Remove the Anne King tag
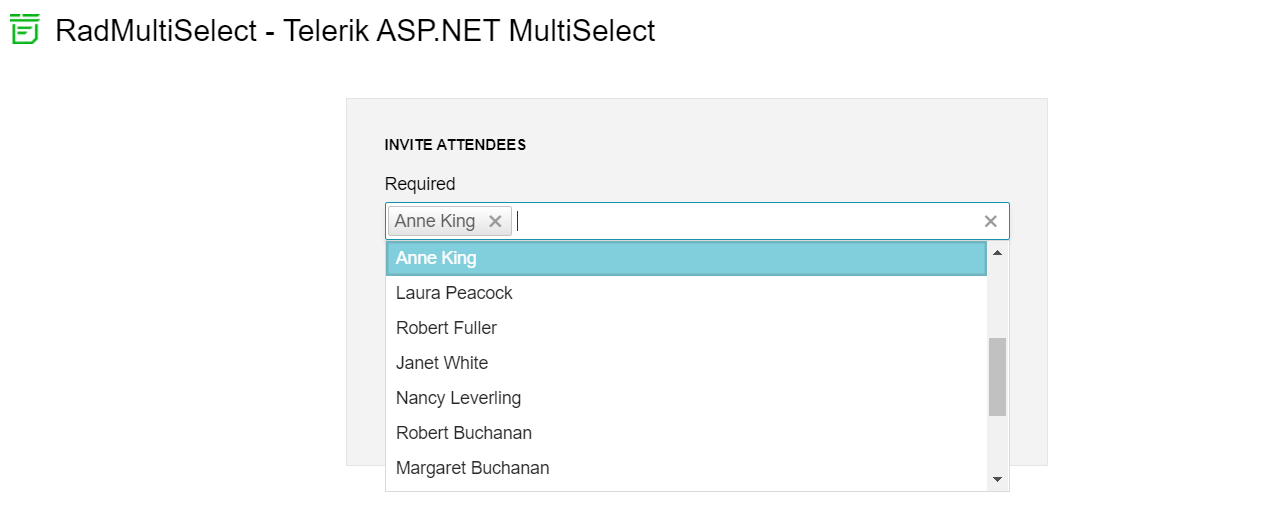1266x517 pixels. [x=495, y=221]
